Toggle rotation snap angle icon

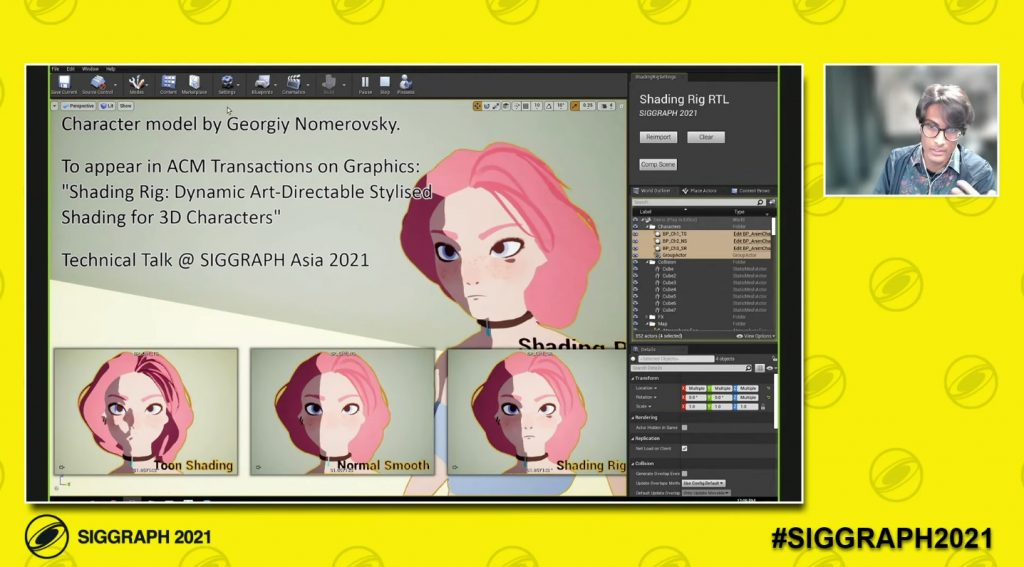coord(549,106)
